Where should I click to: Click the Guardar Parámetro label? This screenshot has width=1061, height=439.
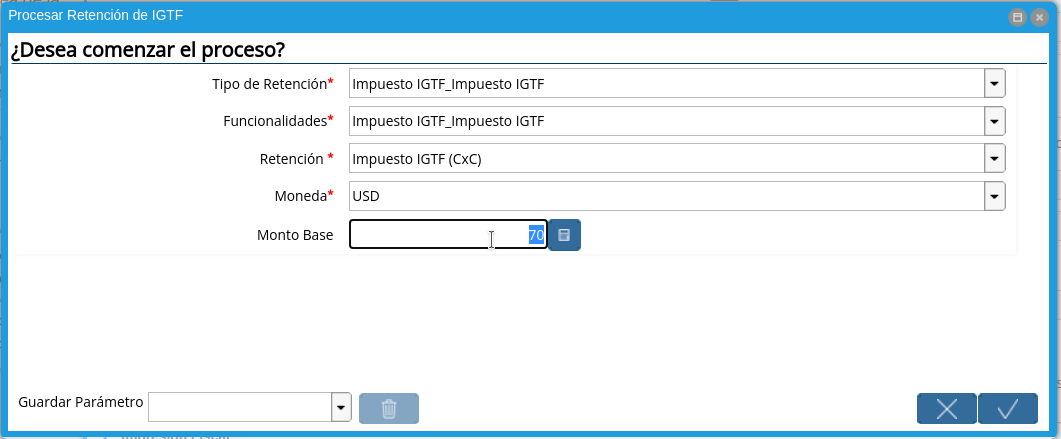coord(81,402)
